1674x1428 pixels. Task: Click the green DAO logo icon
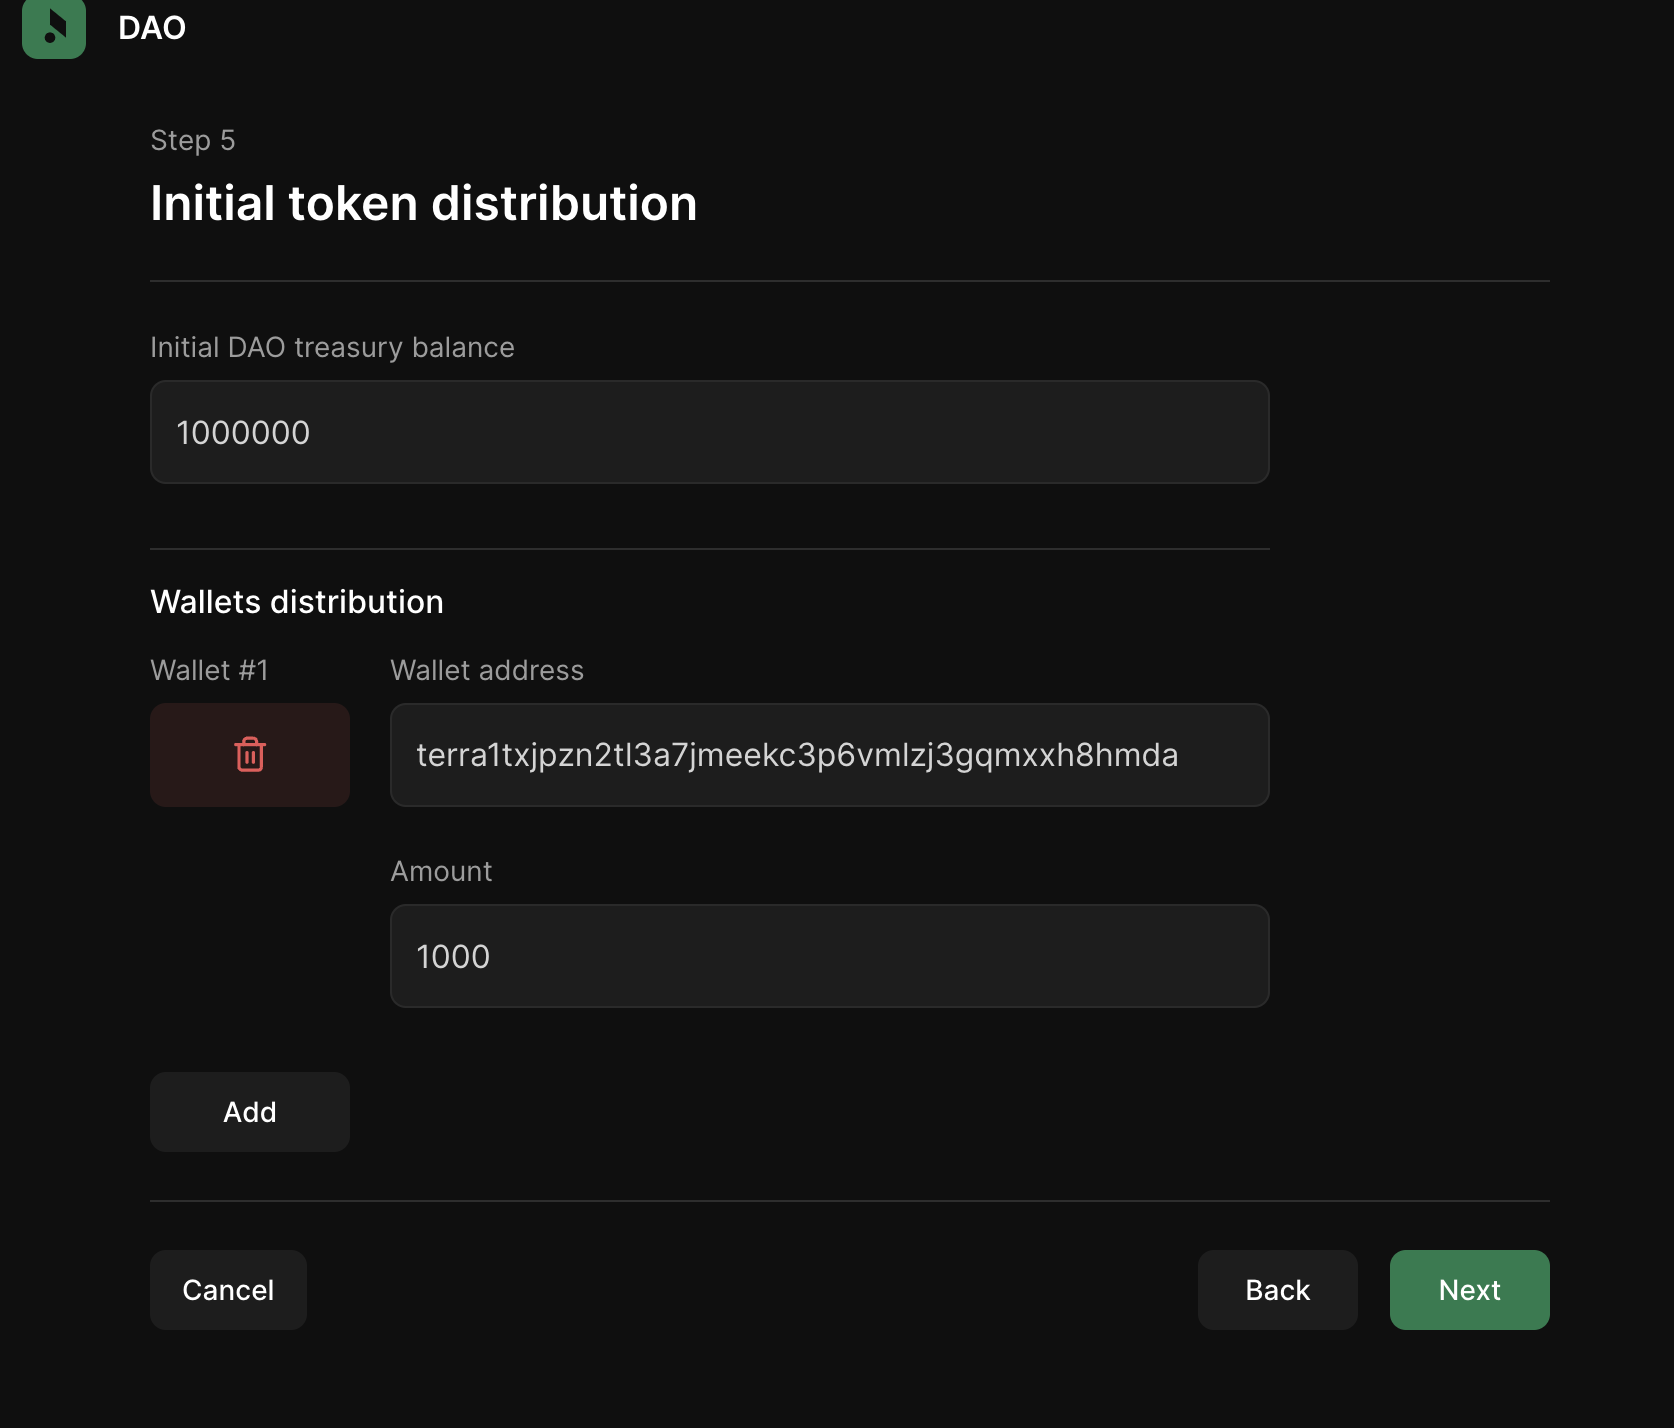tap(54, 28)
